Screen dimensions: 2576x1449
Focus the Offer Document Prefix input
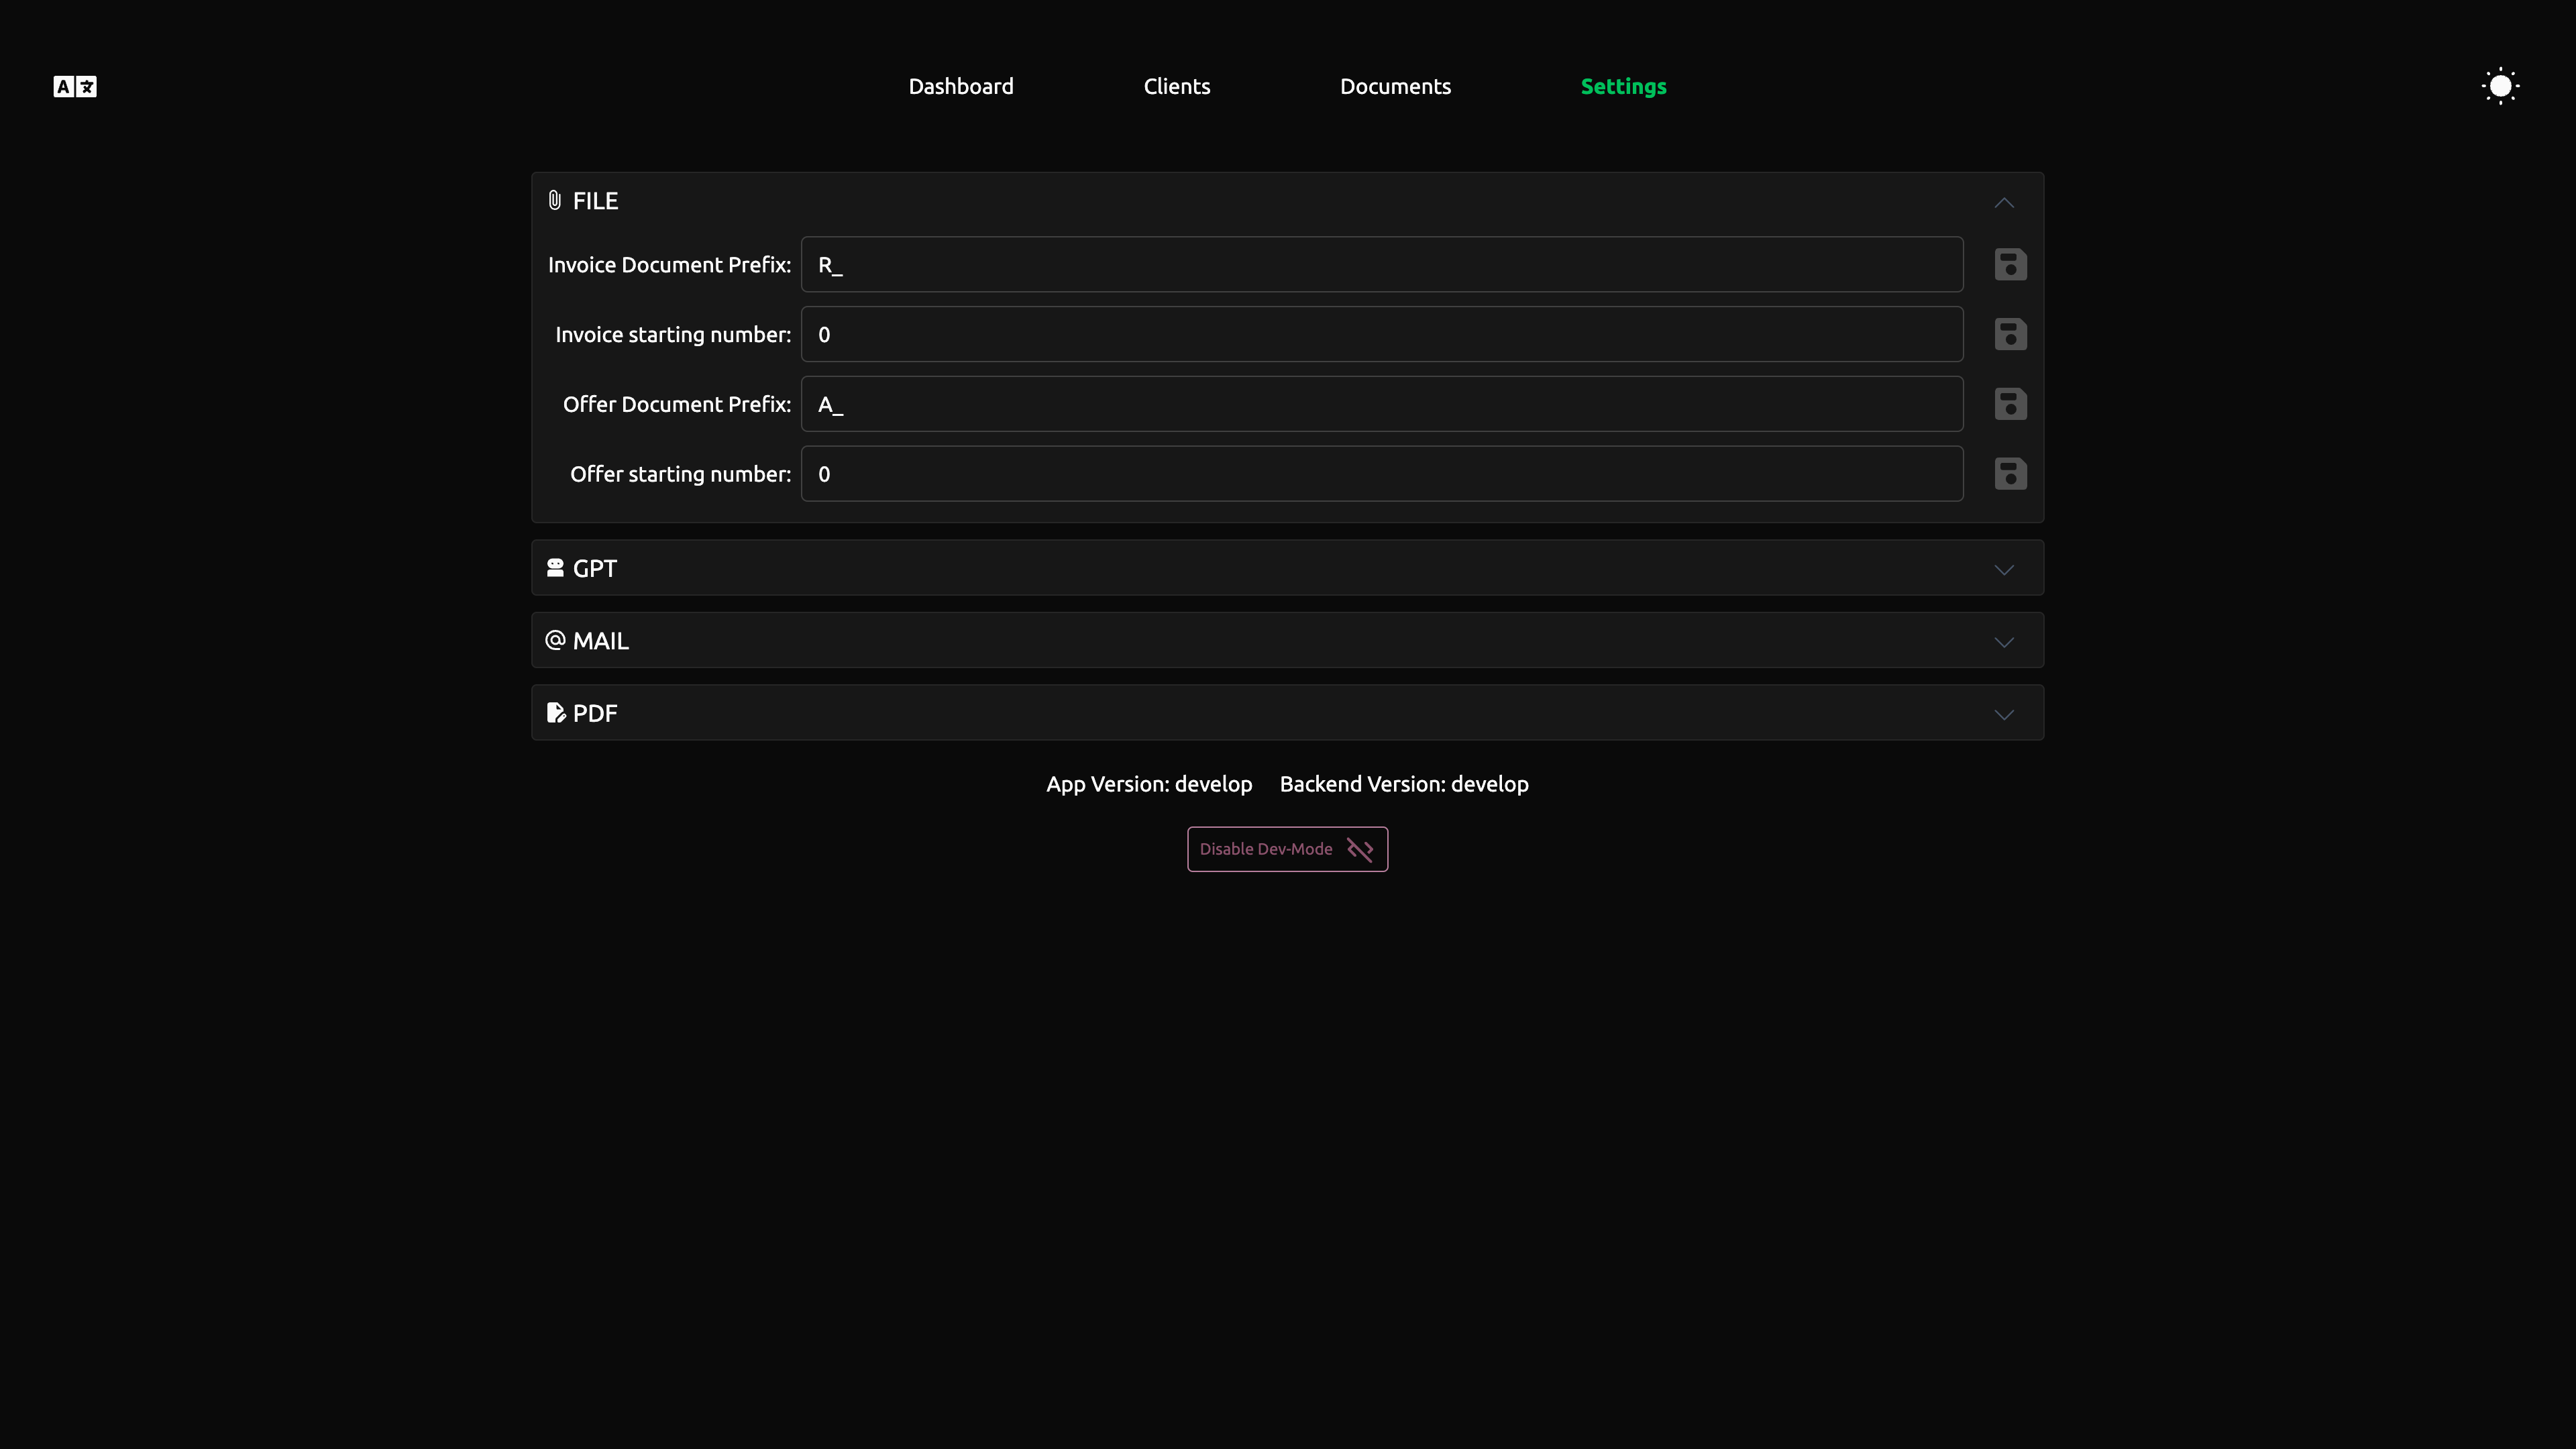pos(1382,405)
